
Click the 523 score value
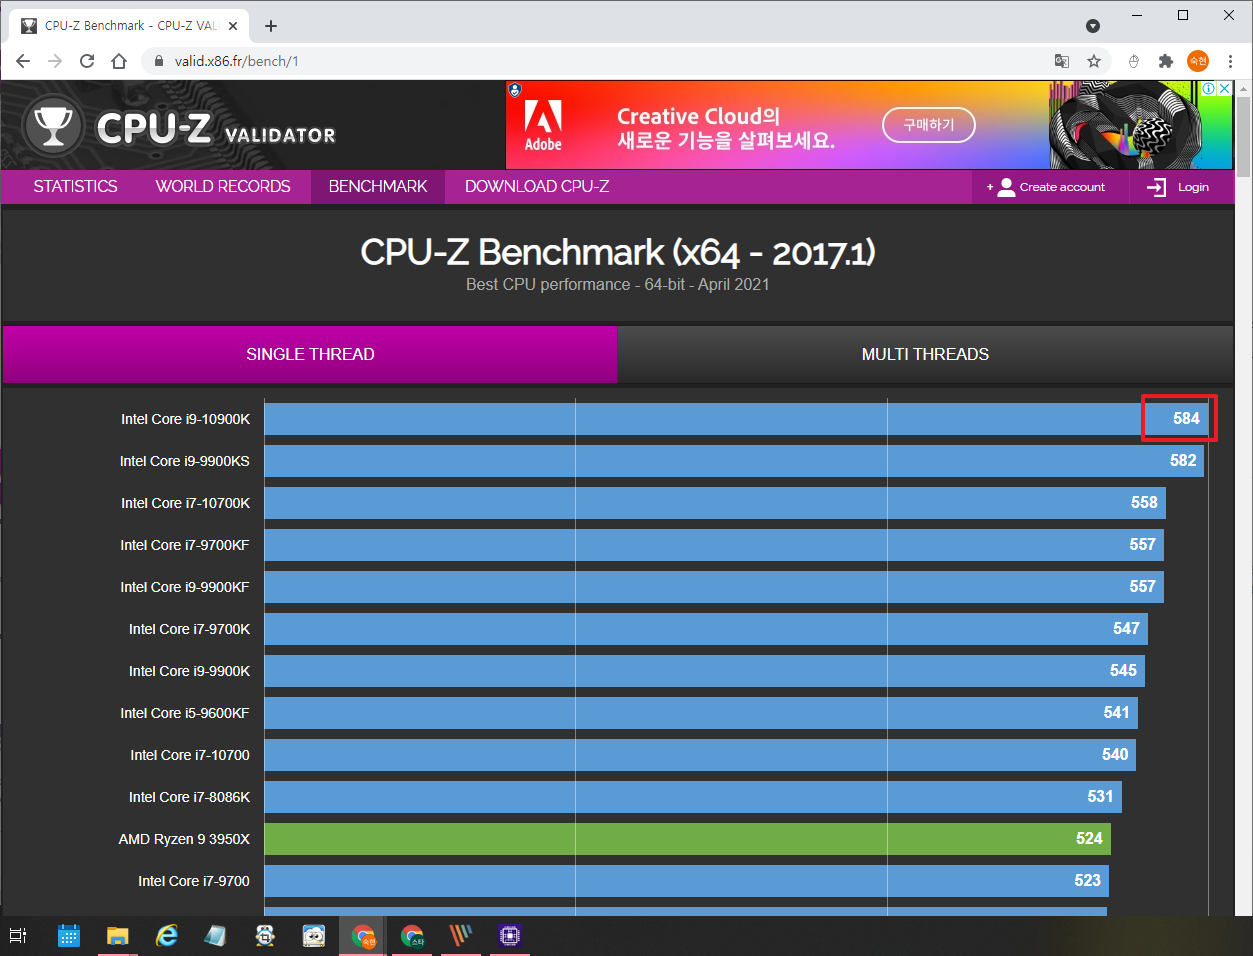[1087, 881]
